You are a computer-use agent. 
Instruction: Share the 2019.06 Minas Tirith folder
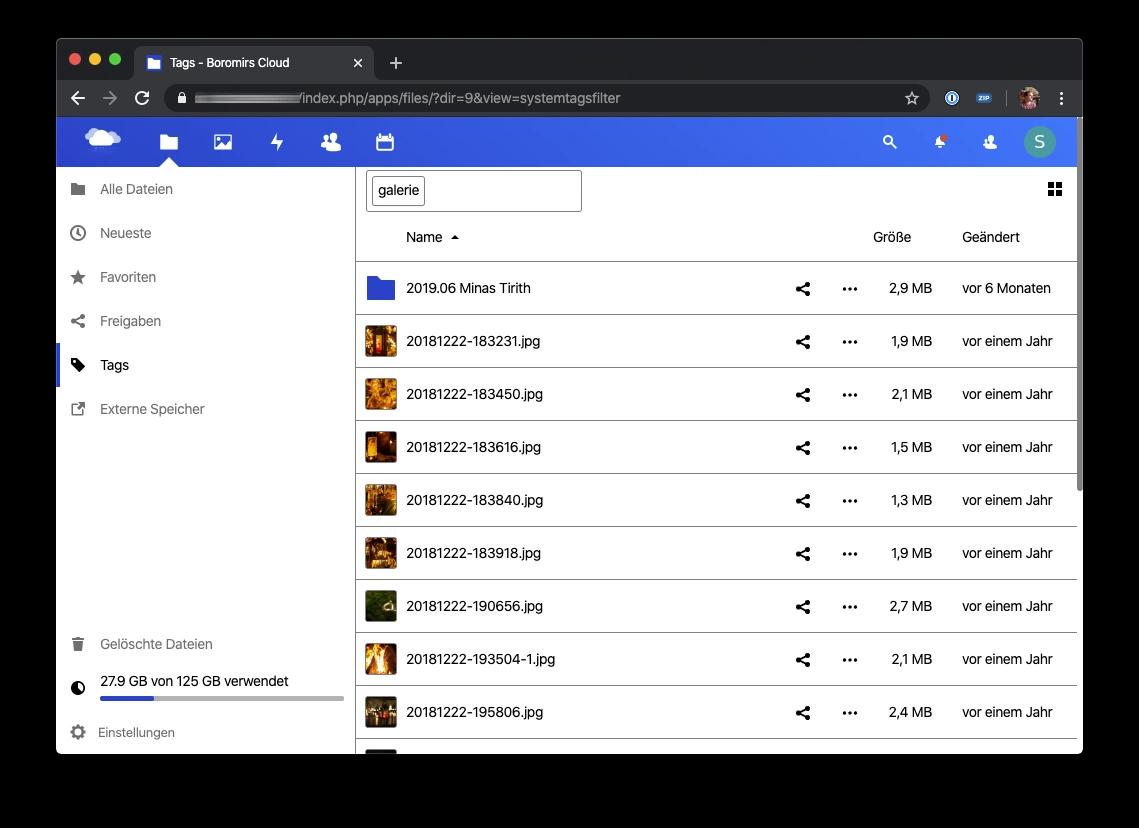click(x=802, y=289)
